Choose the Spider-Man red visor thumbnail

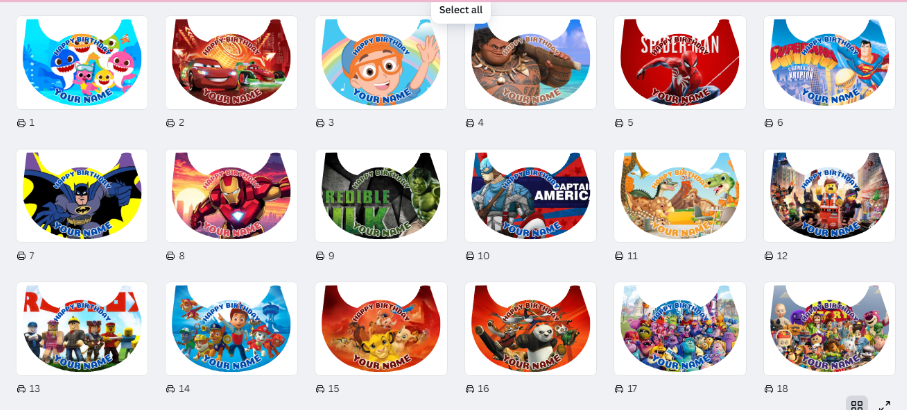coord(680,62)
